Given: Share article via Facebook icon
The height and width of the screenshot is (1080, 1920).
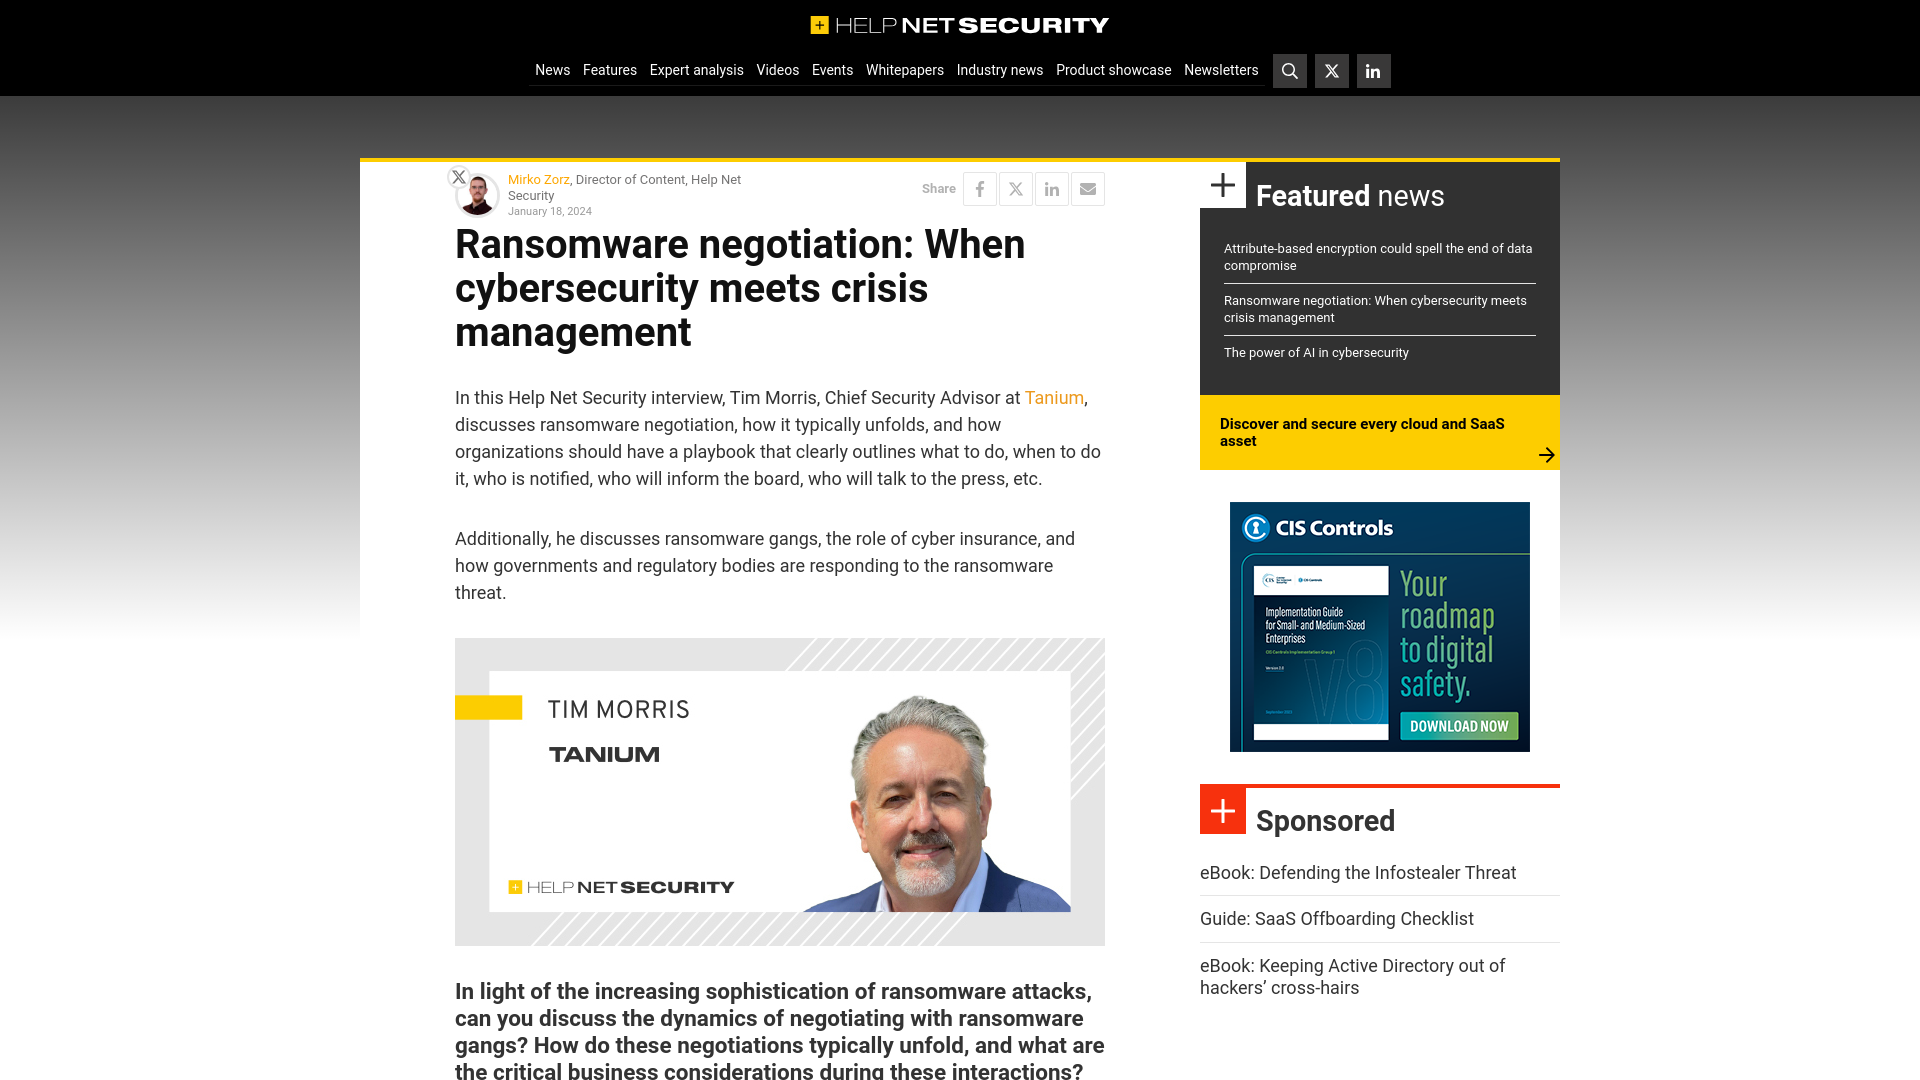Looking at the screenshot, I should point(980,189).
